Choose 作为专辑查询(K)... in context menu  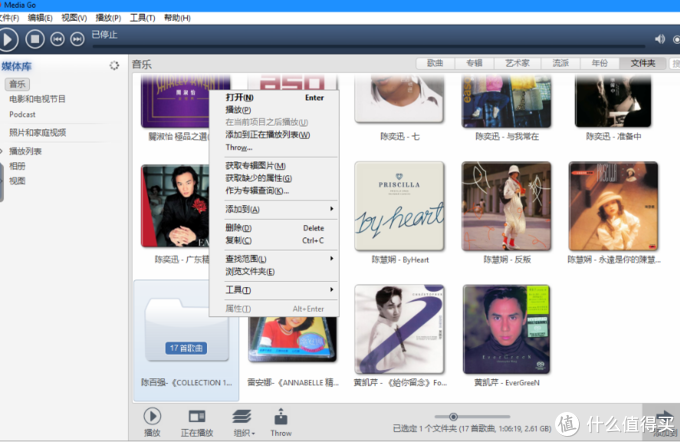click(x=274, y=191)
